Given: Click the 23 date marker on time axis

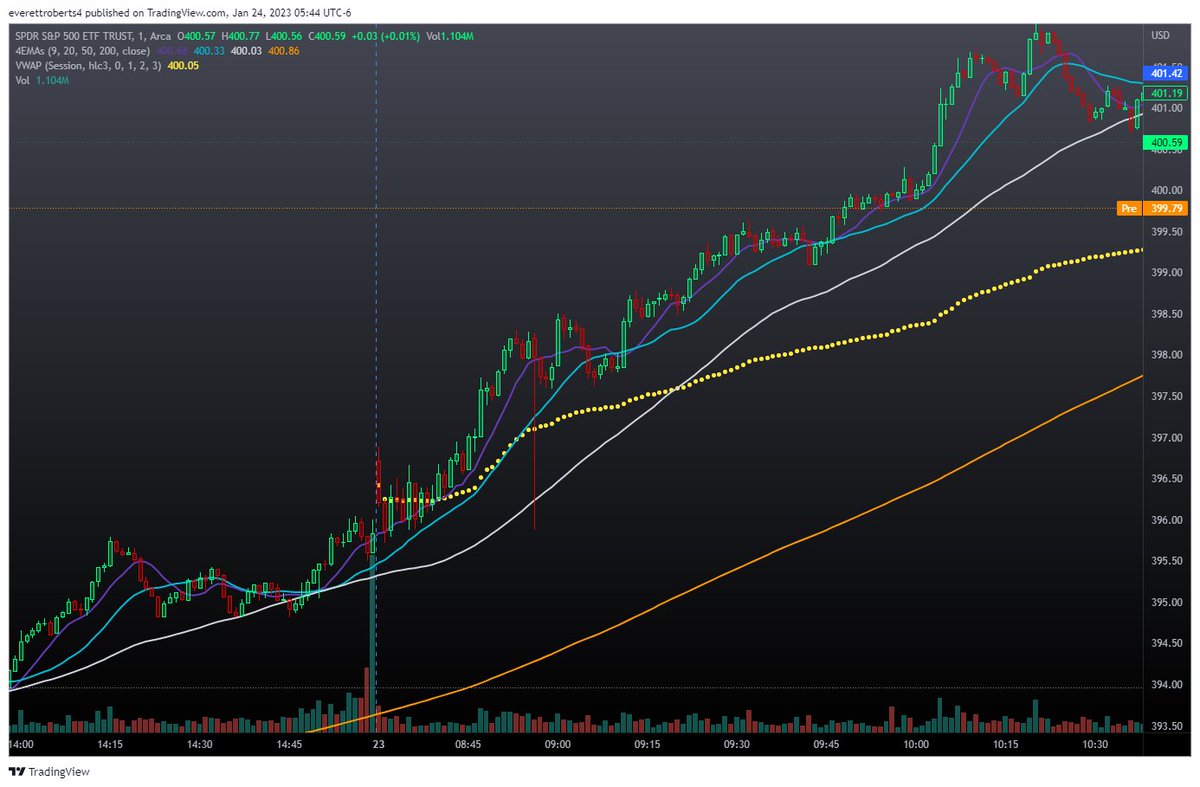Looking at the screenshot, I should coord(378,745).
